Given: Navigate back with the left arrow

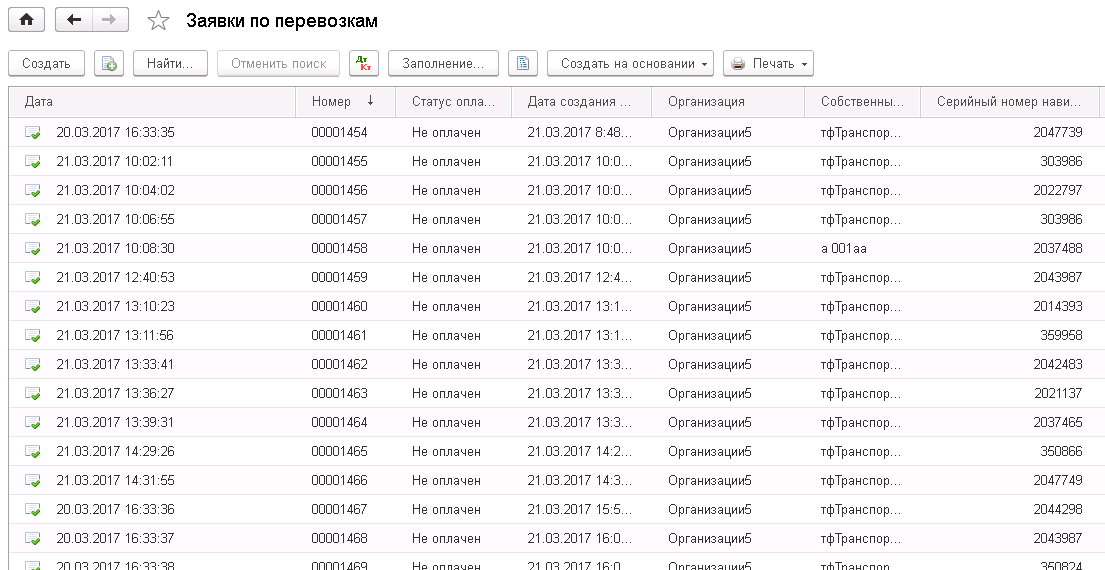Looking at the screenshot, I should click(x=74, y=20).
